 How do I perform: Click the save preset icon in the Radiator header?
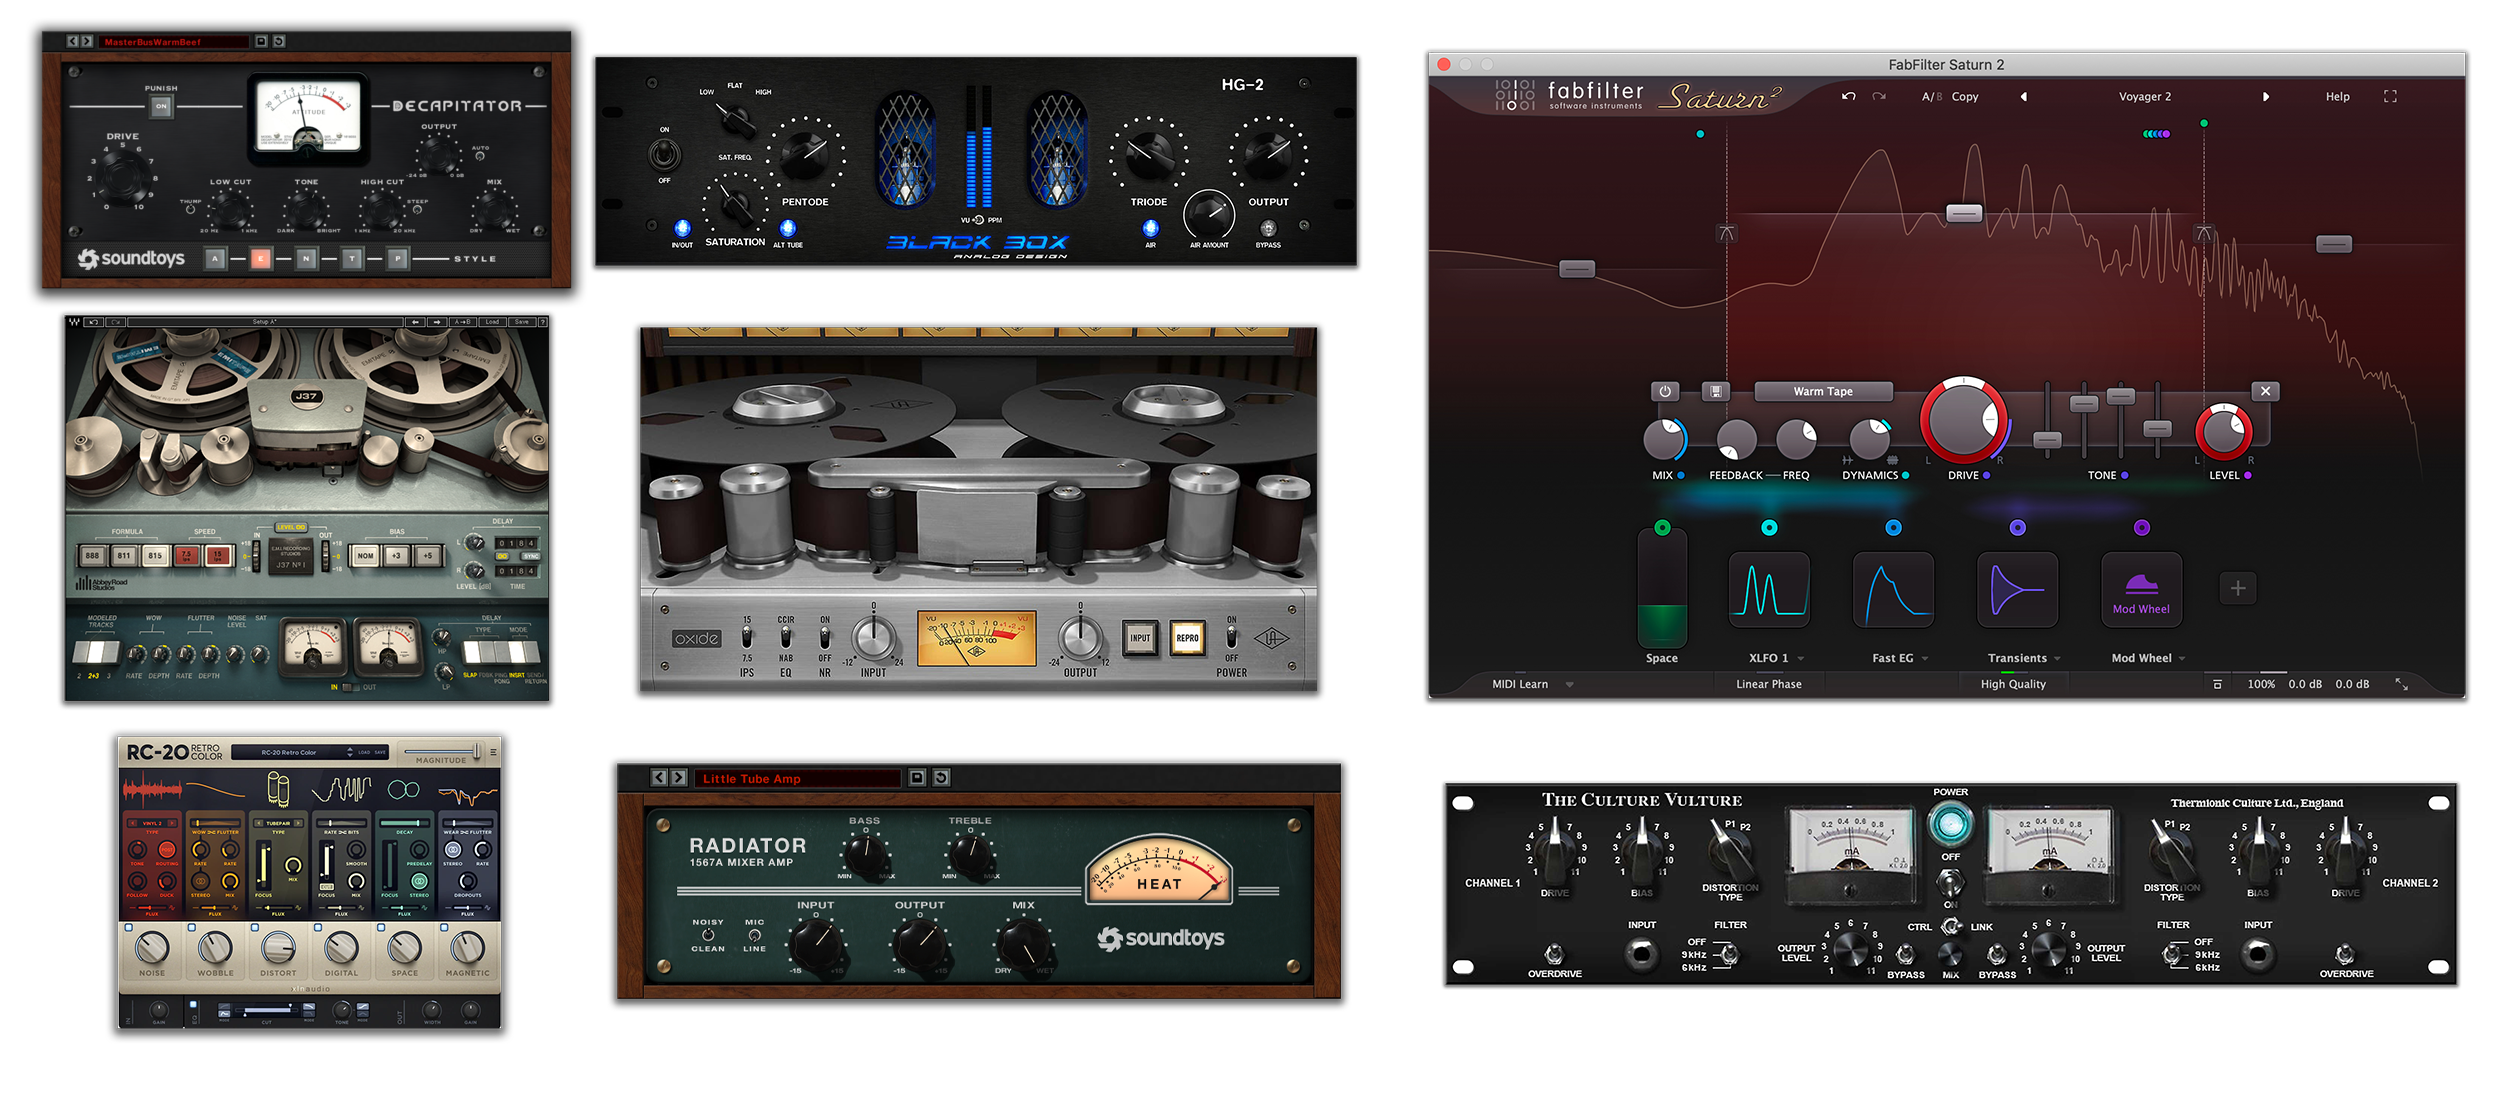(917, 777)
